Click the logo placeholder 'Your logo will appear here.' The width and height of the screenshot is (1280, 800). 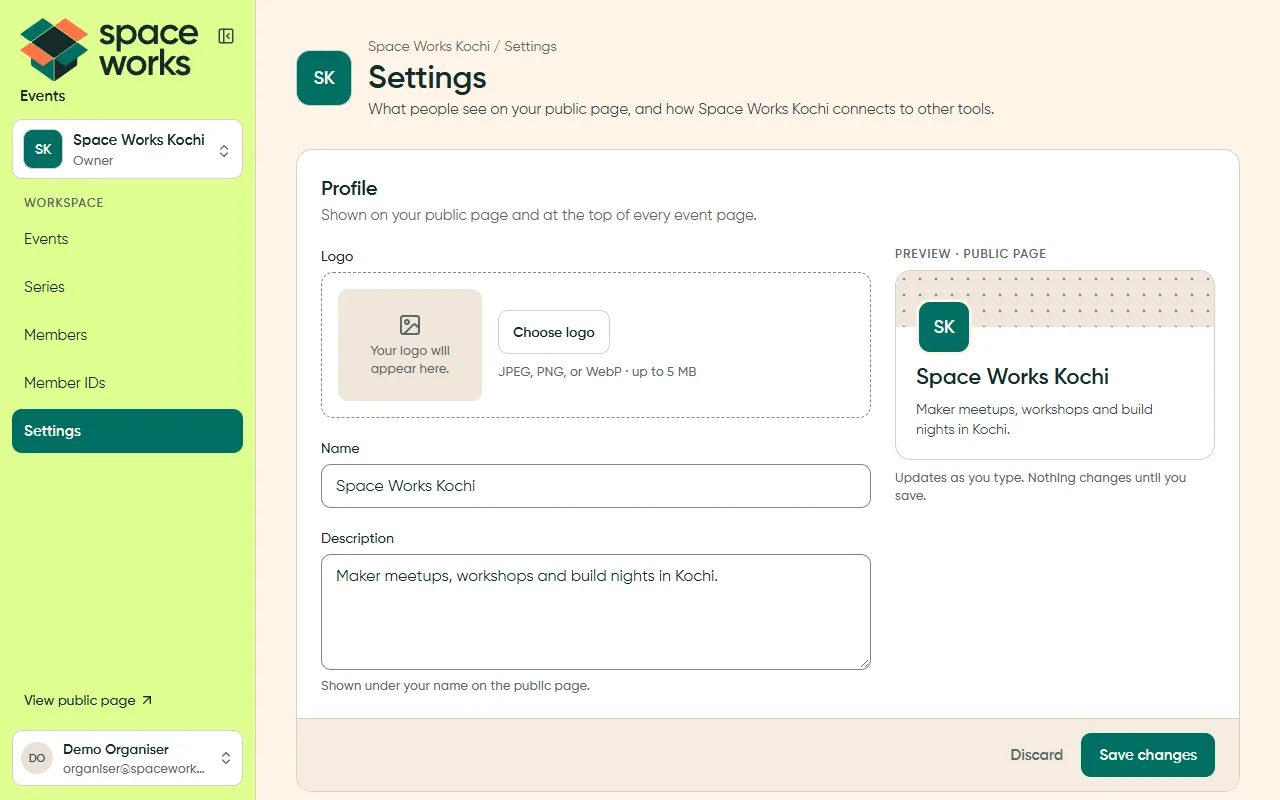(x=410, y=345)
